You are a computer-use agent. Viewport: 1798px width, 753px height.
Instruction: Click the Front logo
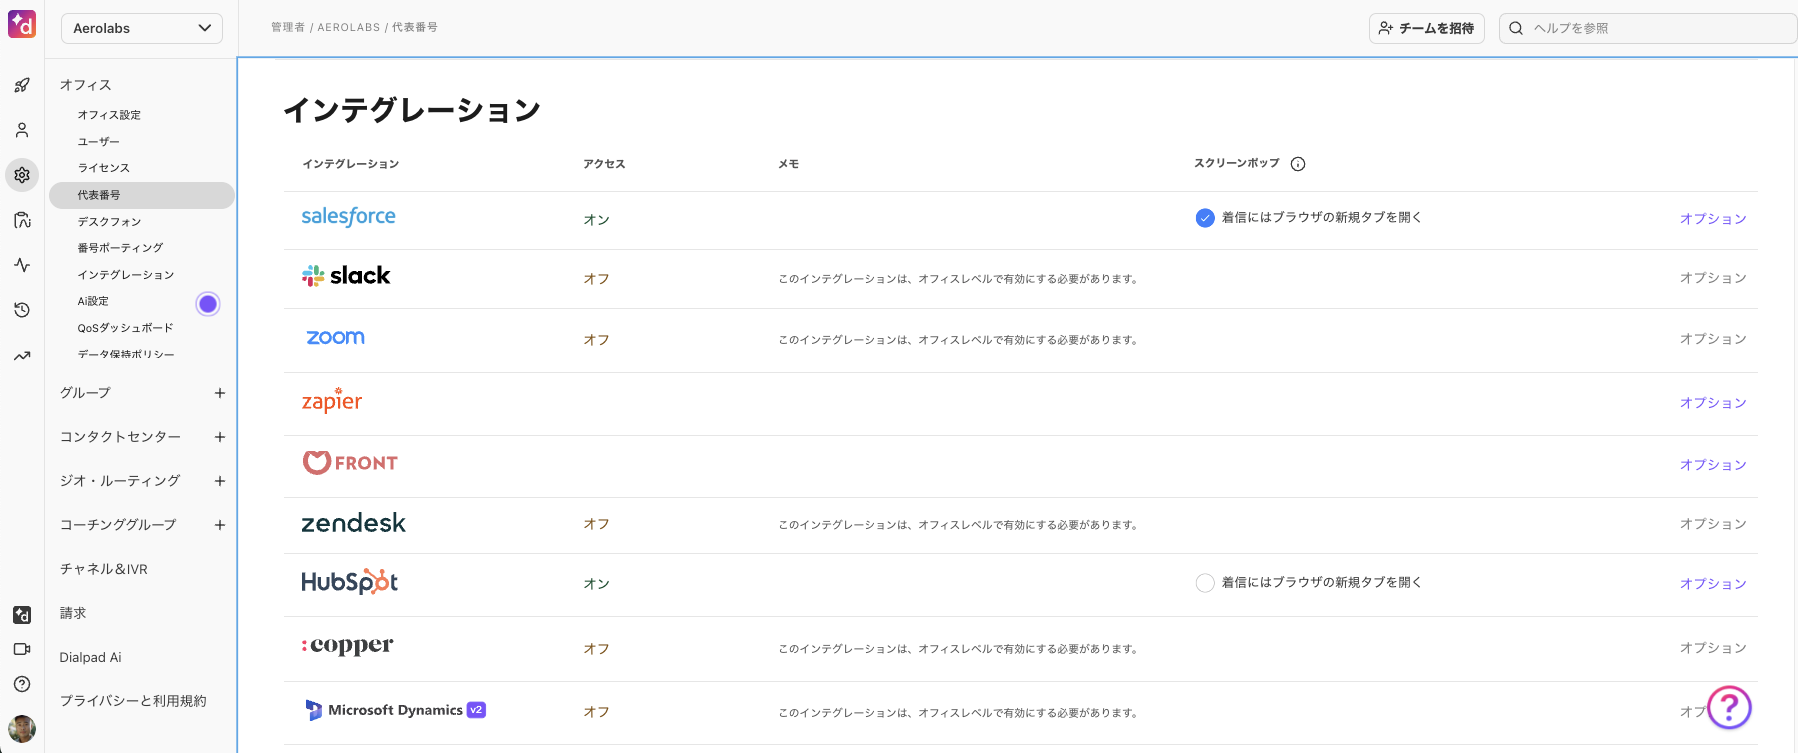[350, 462]
